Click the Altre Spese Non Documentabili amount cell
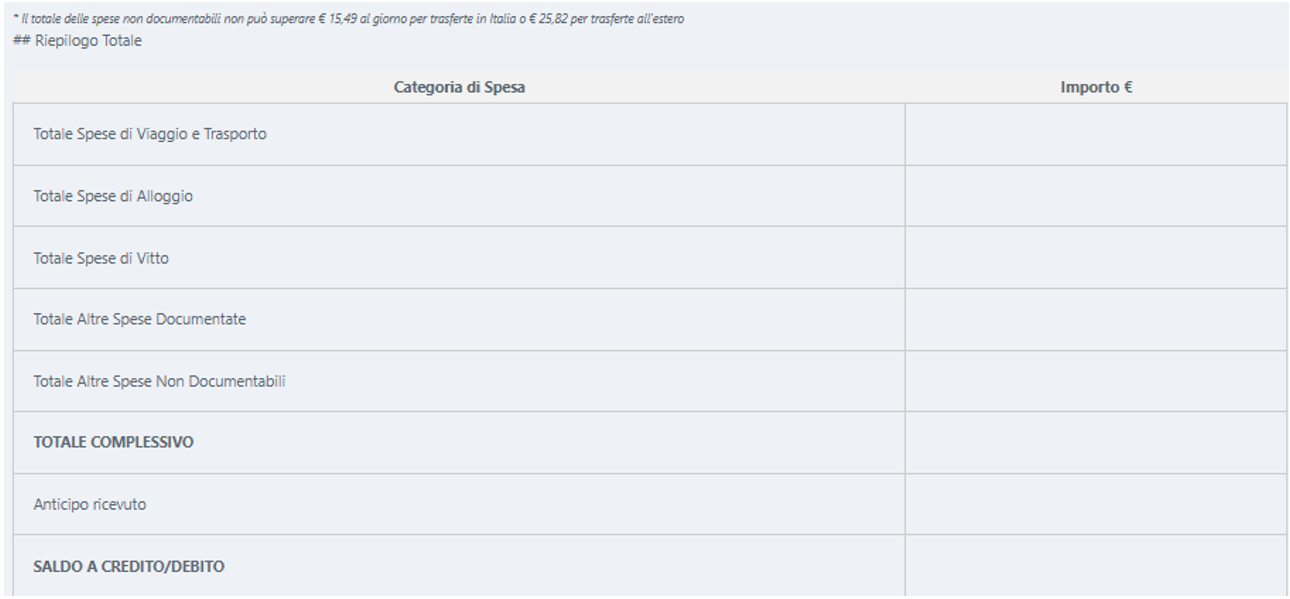Viewport: 1290px width, 599px height. [x=1096, y=381]
